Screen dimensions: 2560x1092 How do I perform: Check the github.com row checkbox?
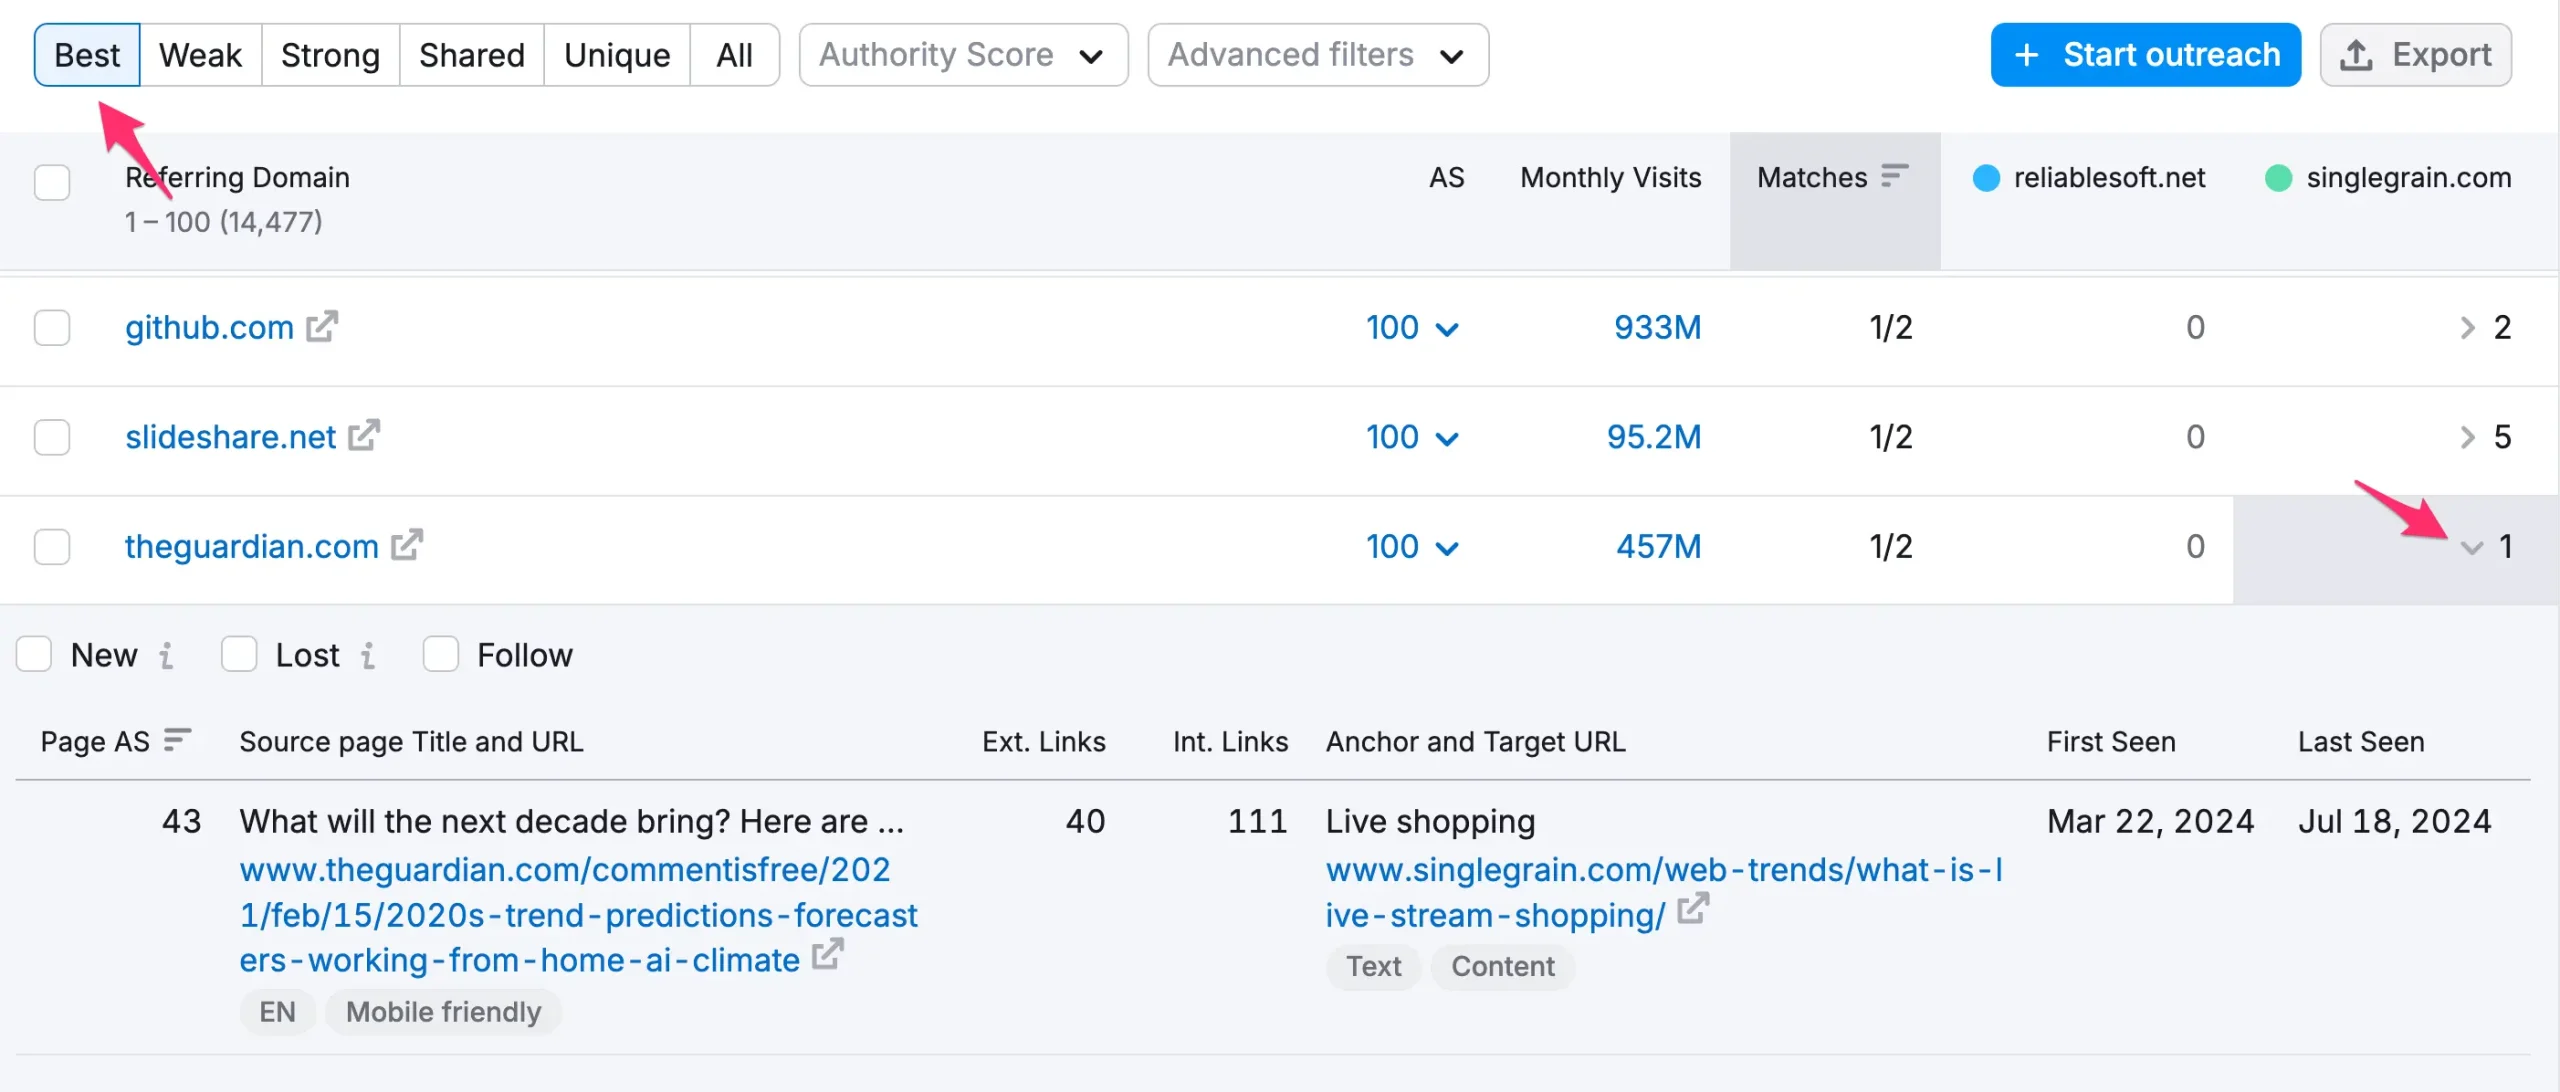point(52,328)
